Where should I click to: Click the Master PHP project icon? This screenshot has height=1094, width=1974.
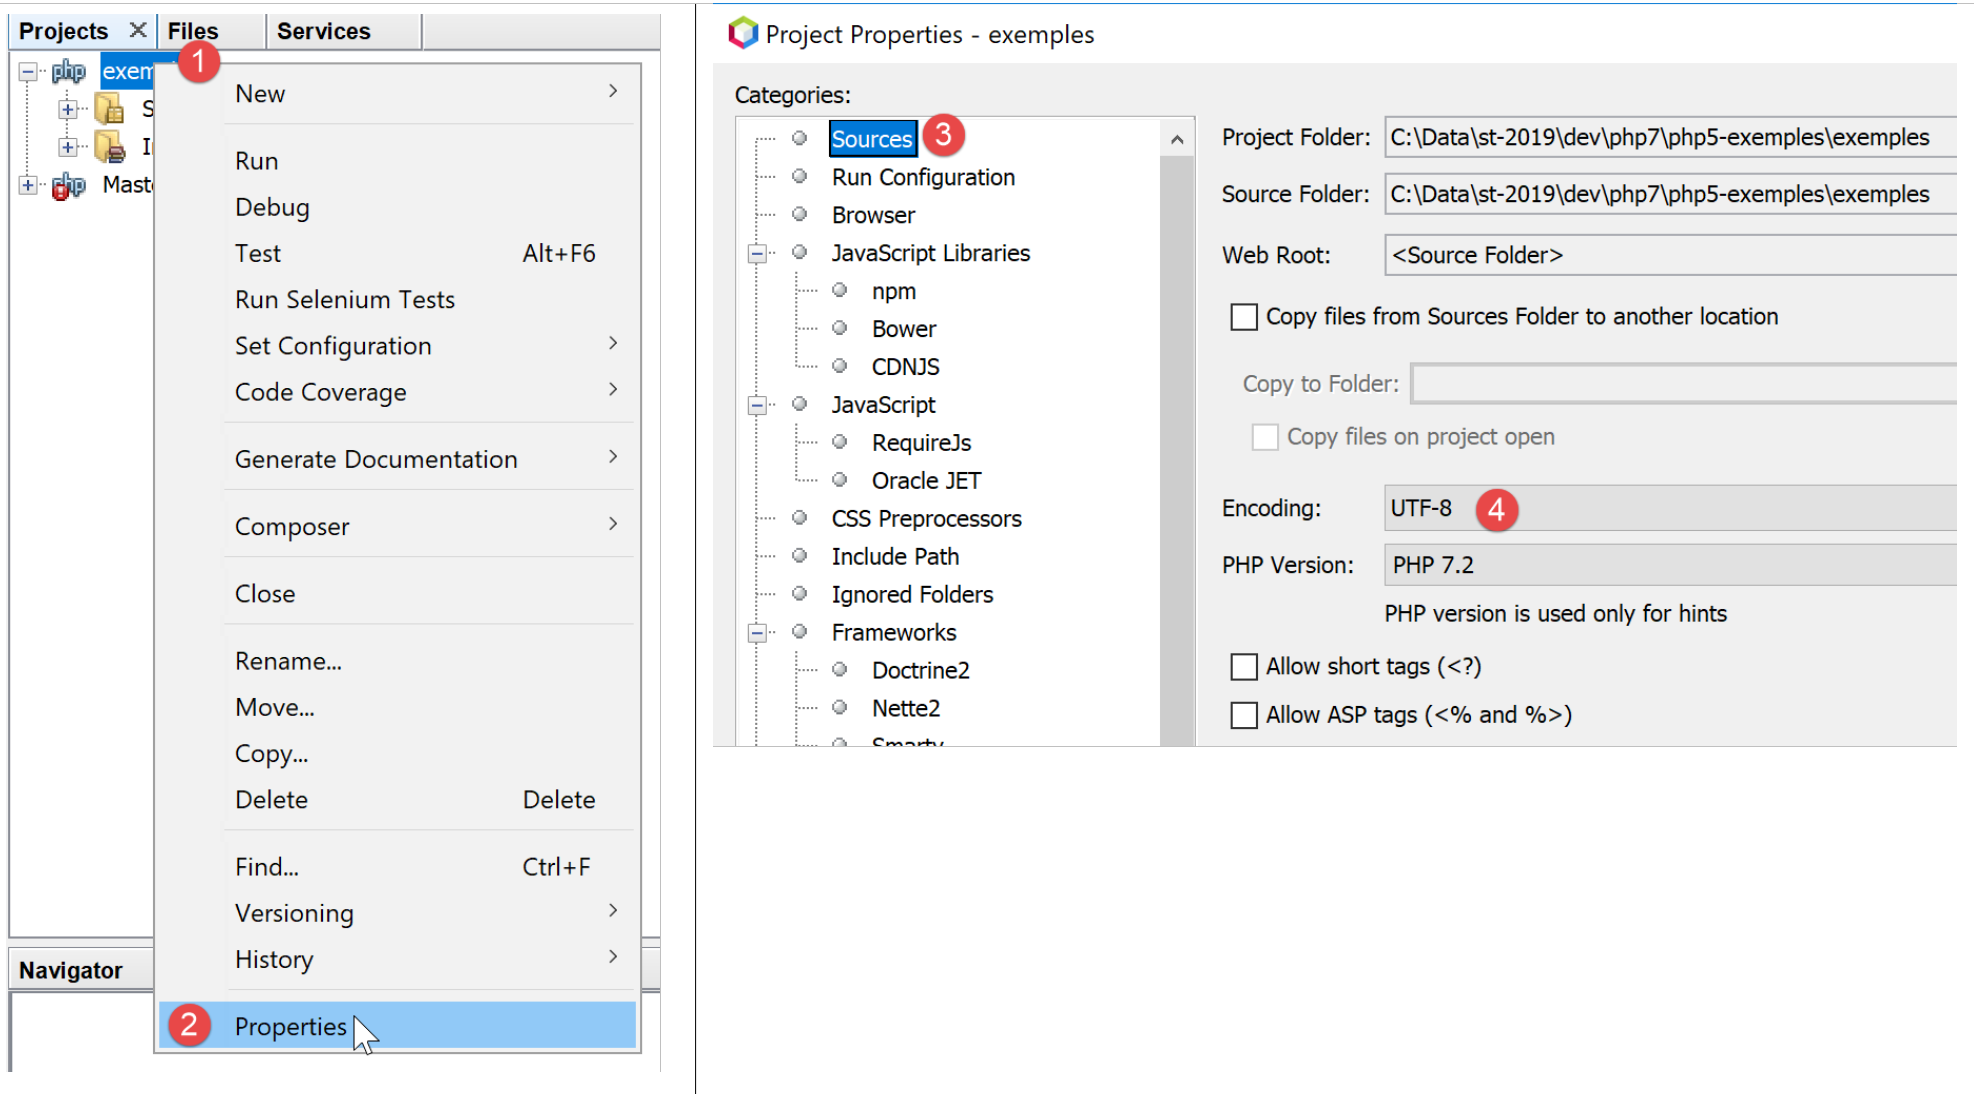(x=68, y=185)
